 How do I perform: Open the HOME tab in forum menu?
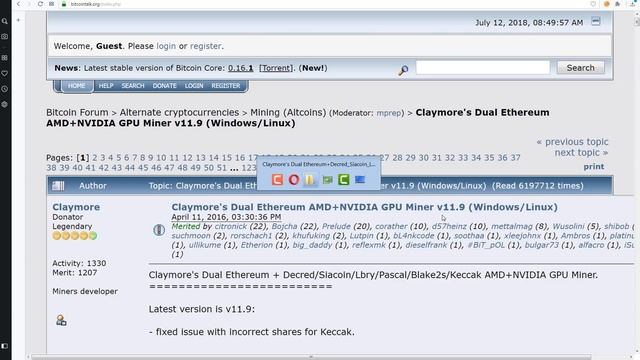[76, 86]
